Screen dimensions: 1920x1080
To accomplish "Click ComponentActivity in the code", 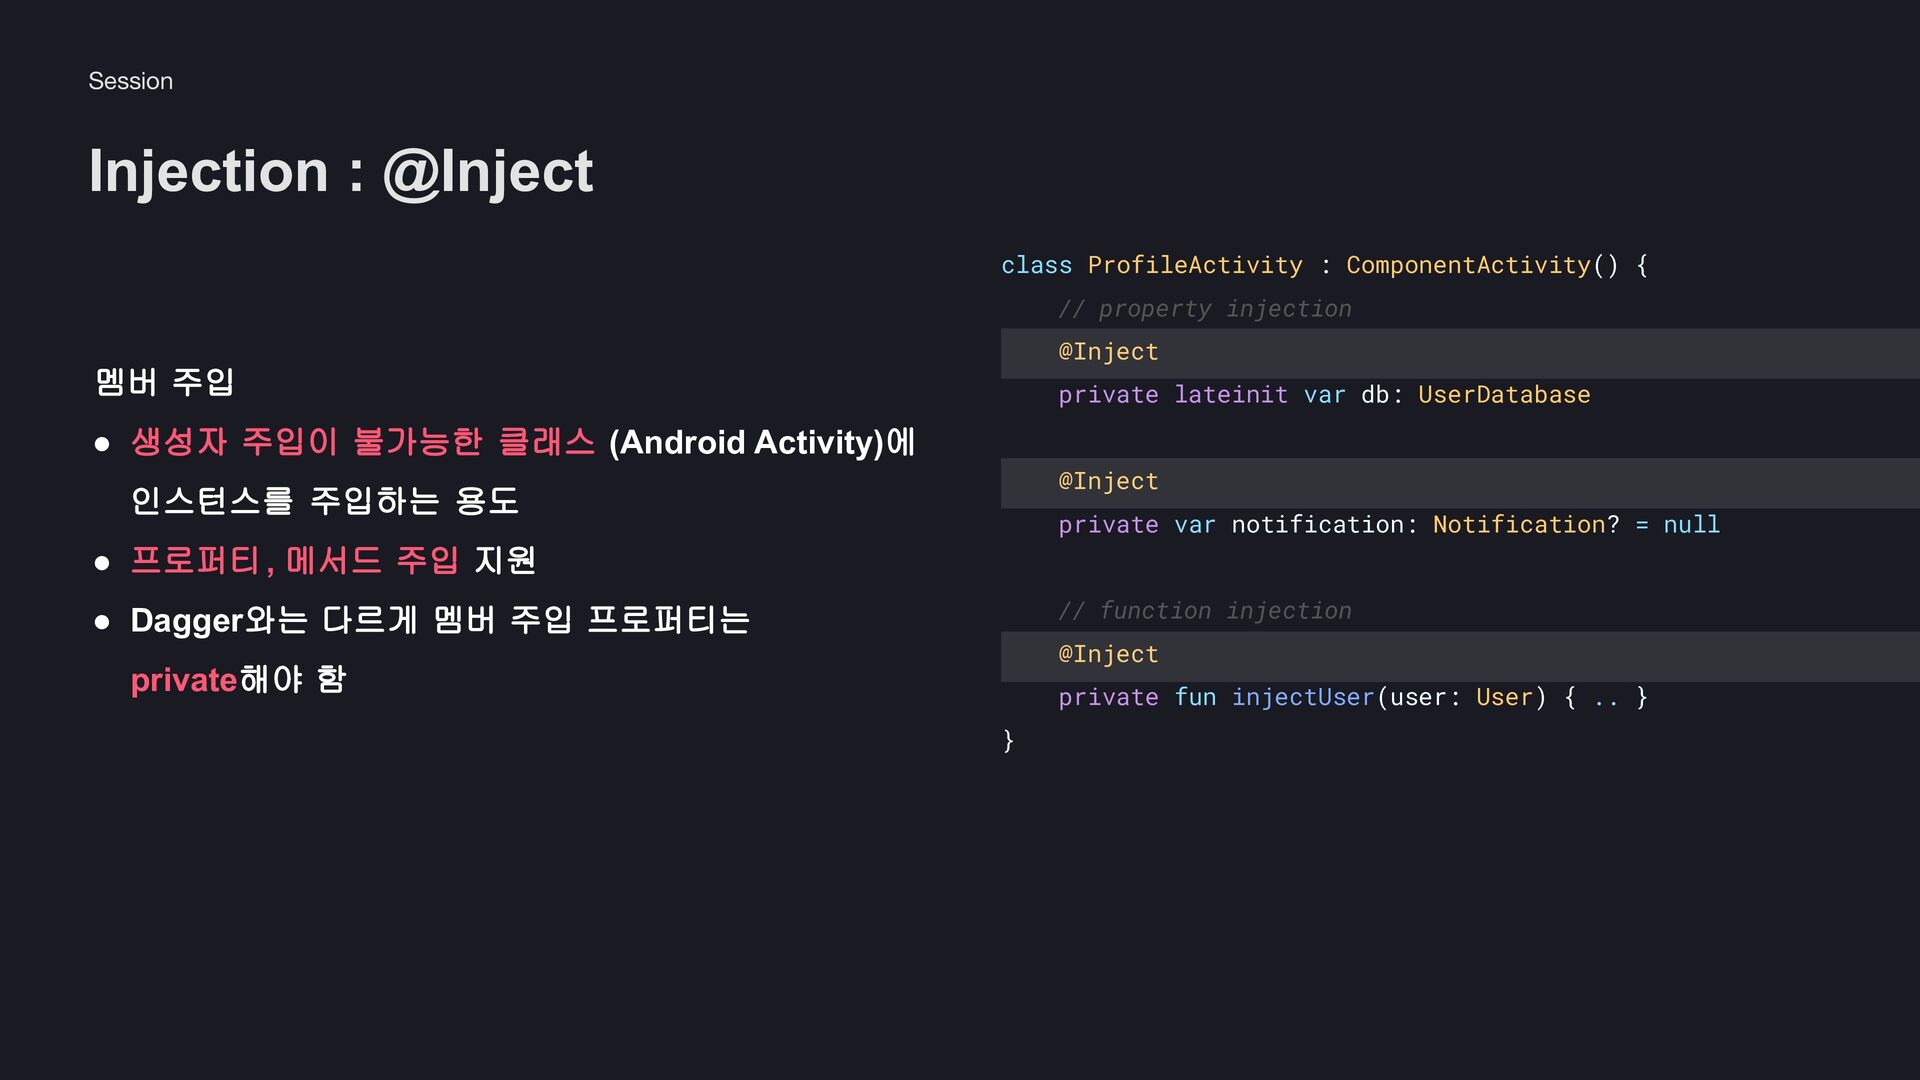I will tap(1467, 265).
